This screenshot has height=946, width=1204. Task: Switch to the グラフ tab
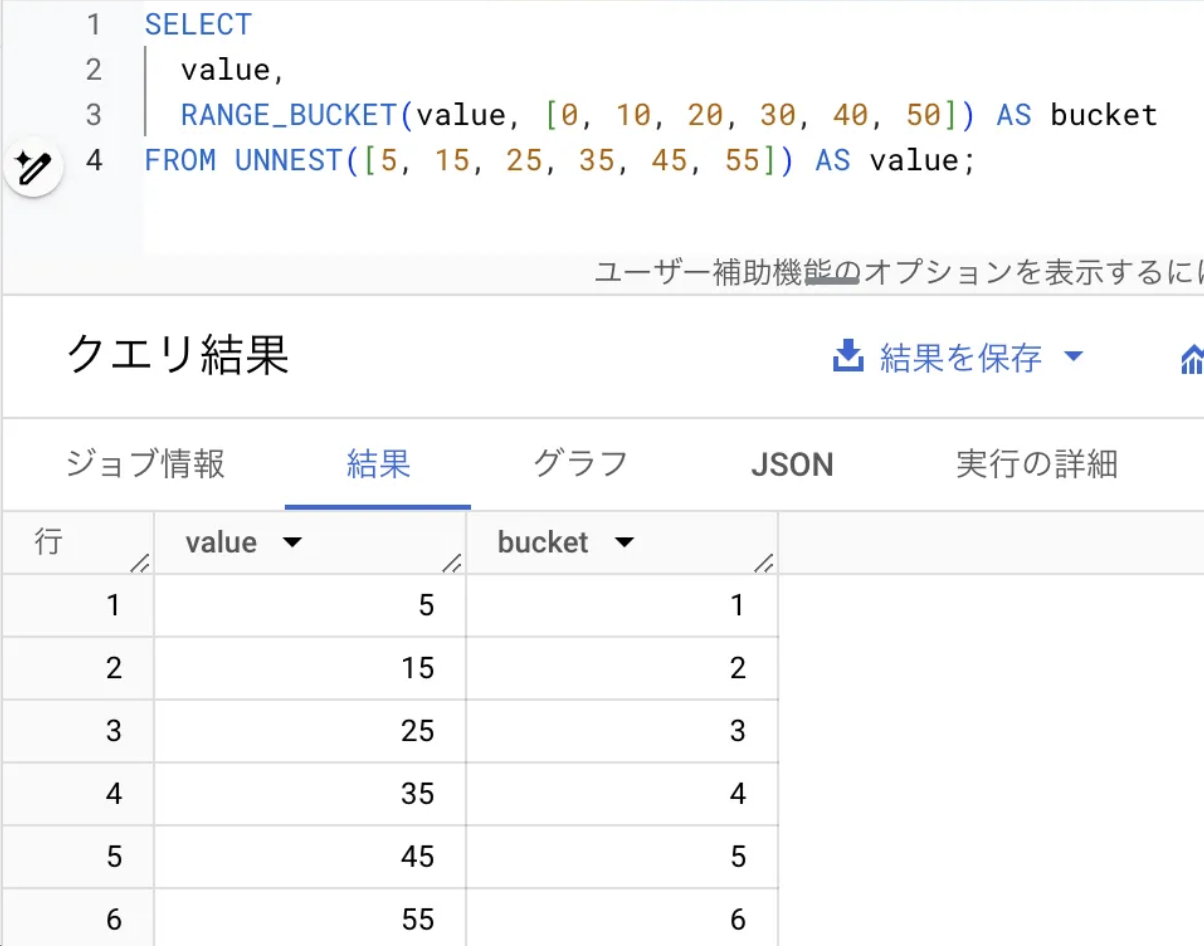pos(580,464)
